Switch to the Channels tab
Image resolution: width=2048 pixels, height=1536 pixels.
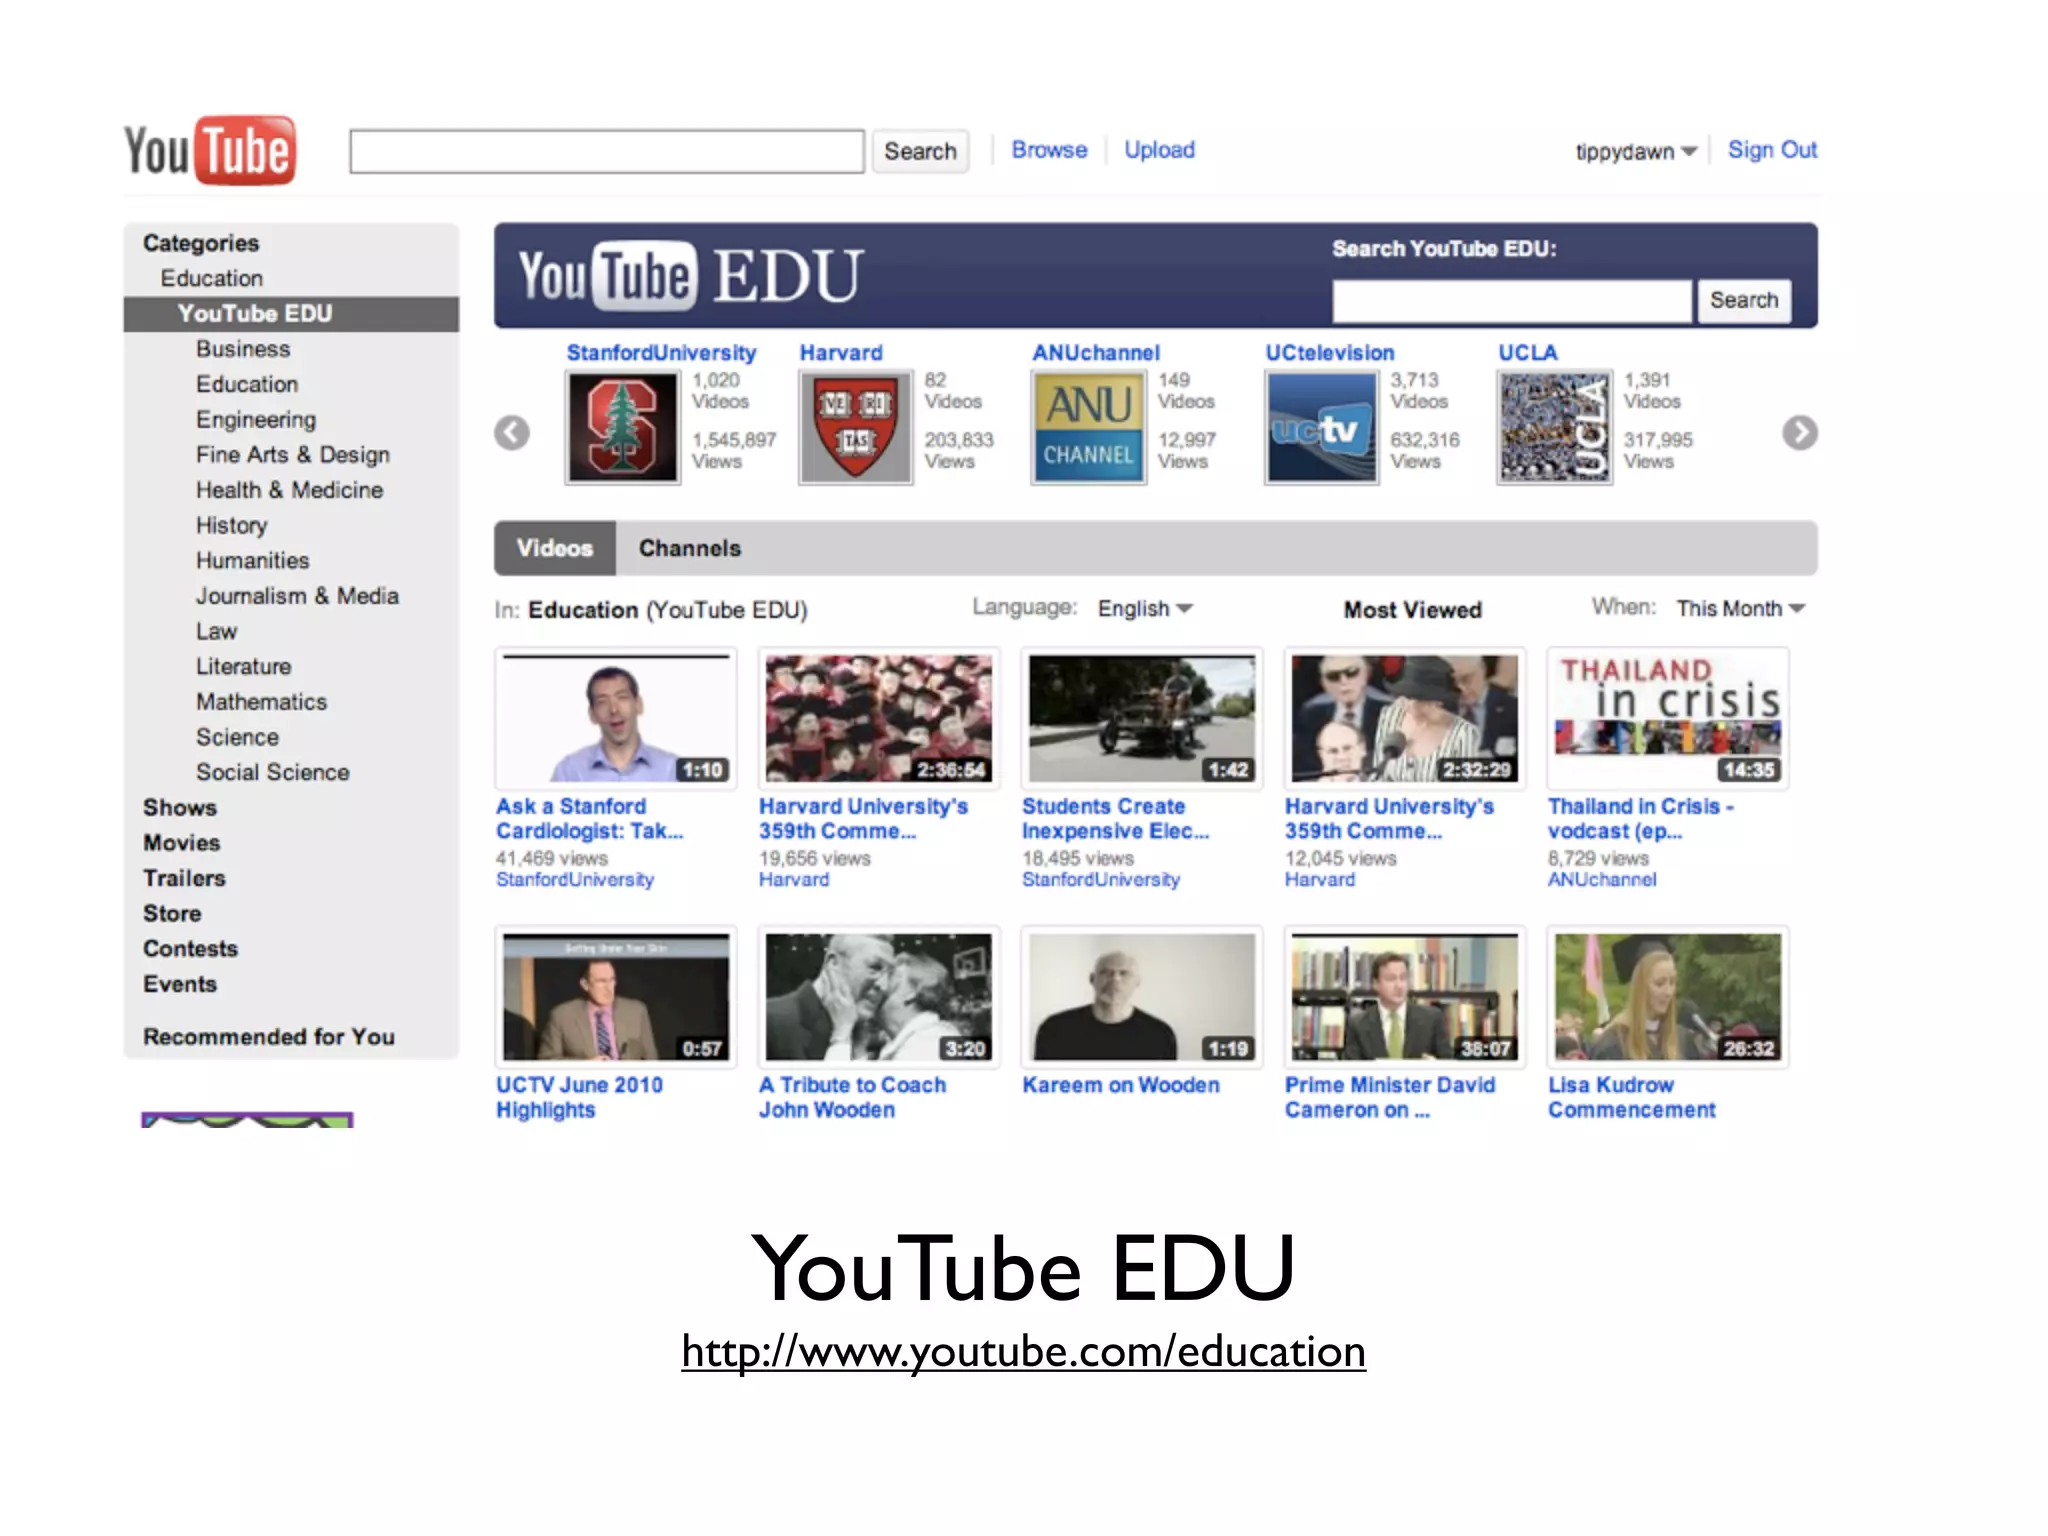coord(690,548)
